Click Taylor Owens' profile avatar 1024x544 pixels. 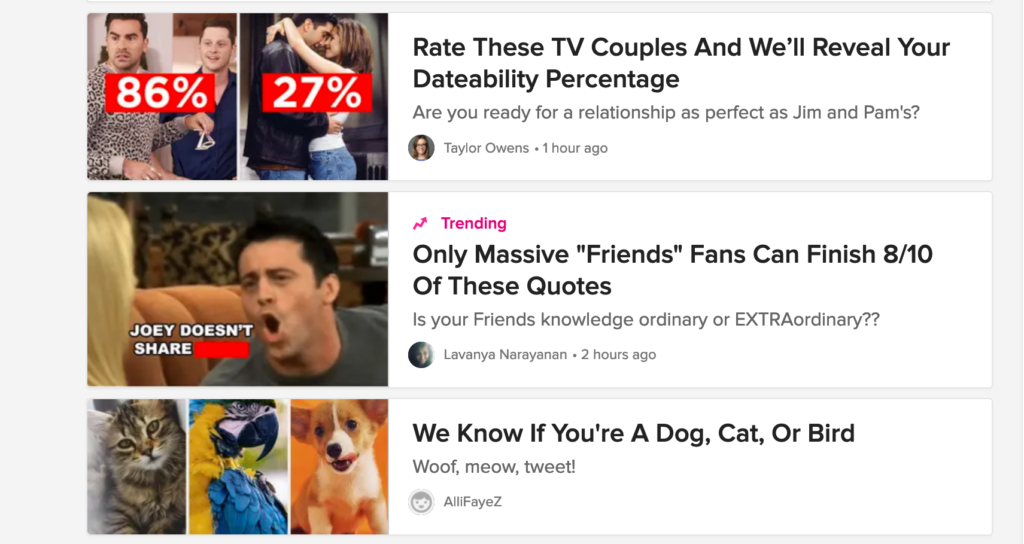tap(421, 148)
